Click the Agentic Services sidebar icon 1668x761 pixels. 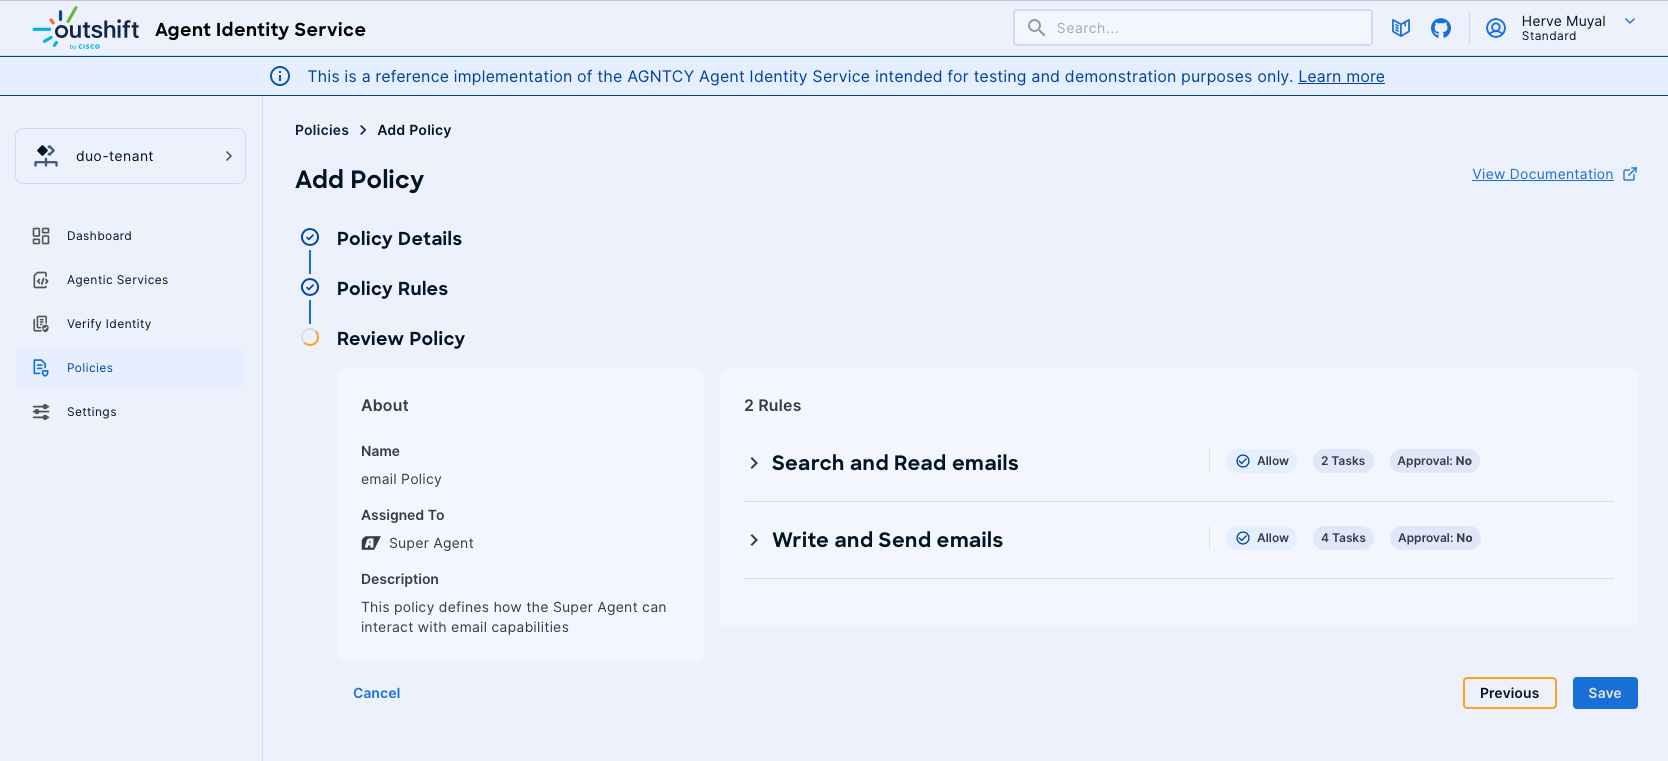[x=41, y=280]
